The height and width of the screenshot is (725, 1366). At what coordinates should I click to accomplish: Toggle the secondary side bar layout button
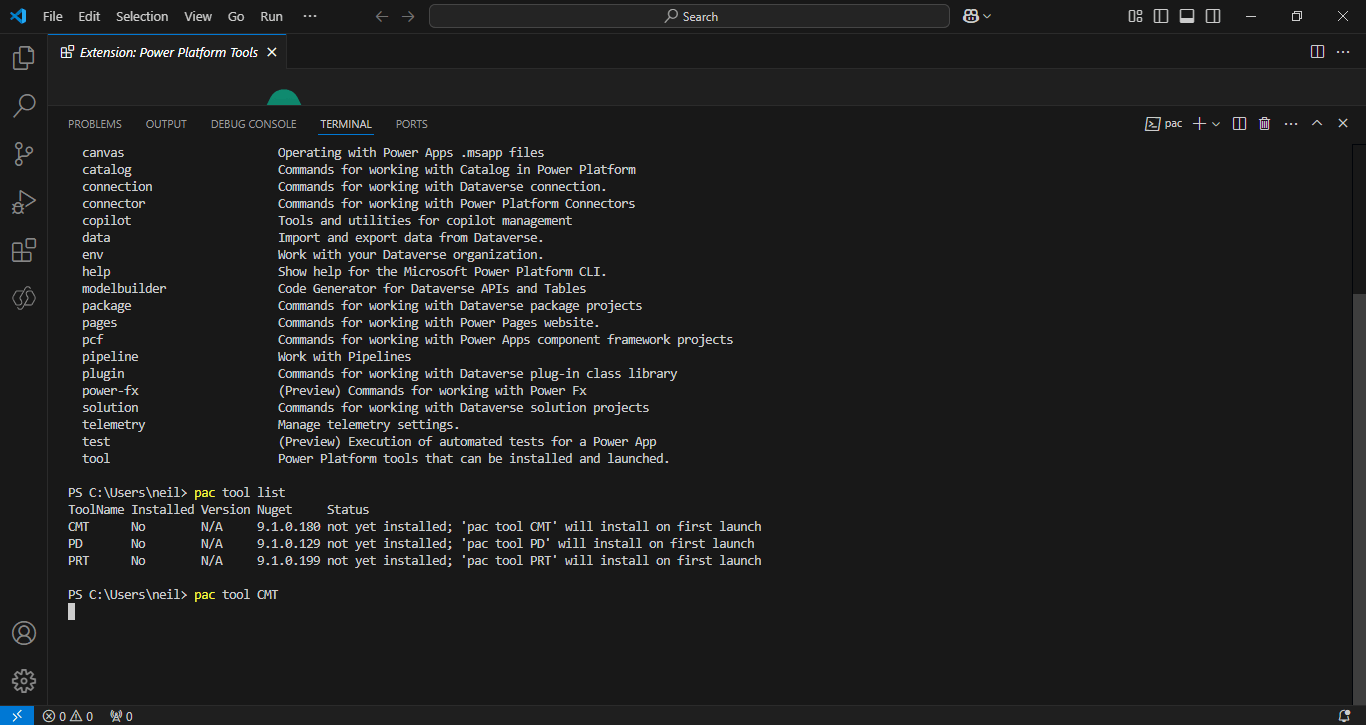1213,16
